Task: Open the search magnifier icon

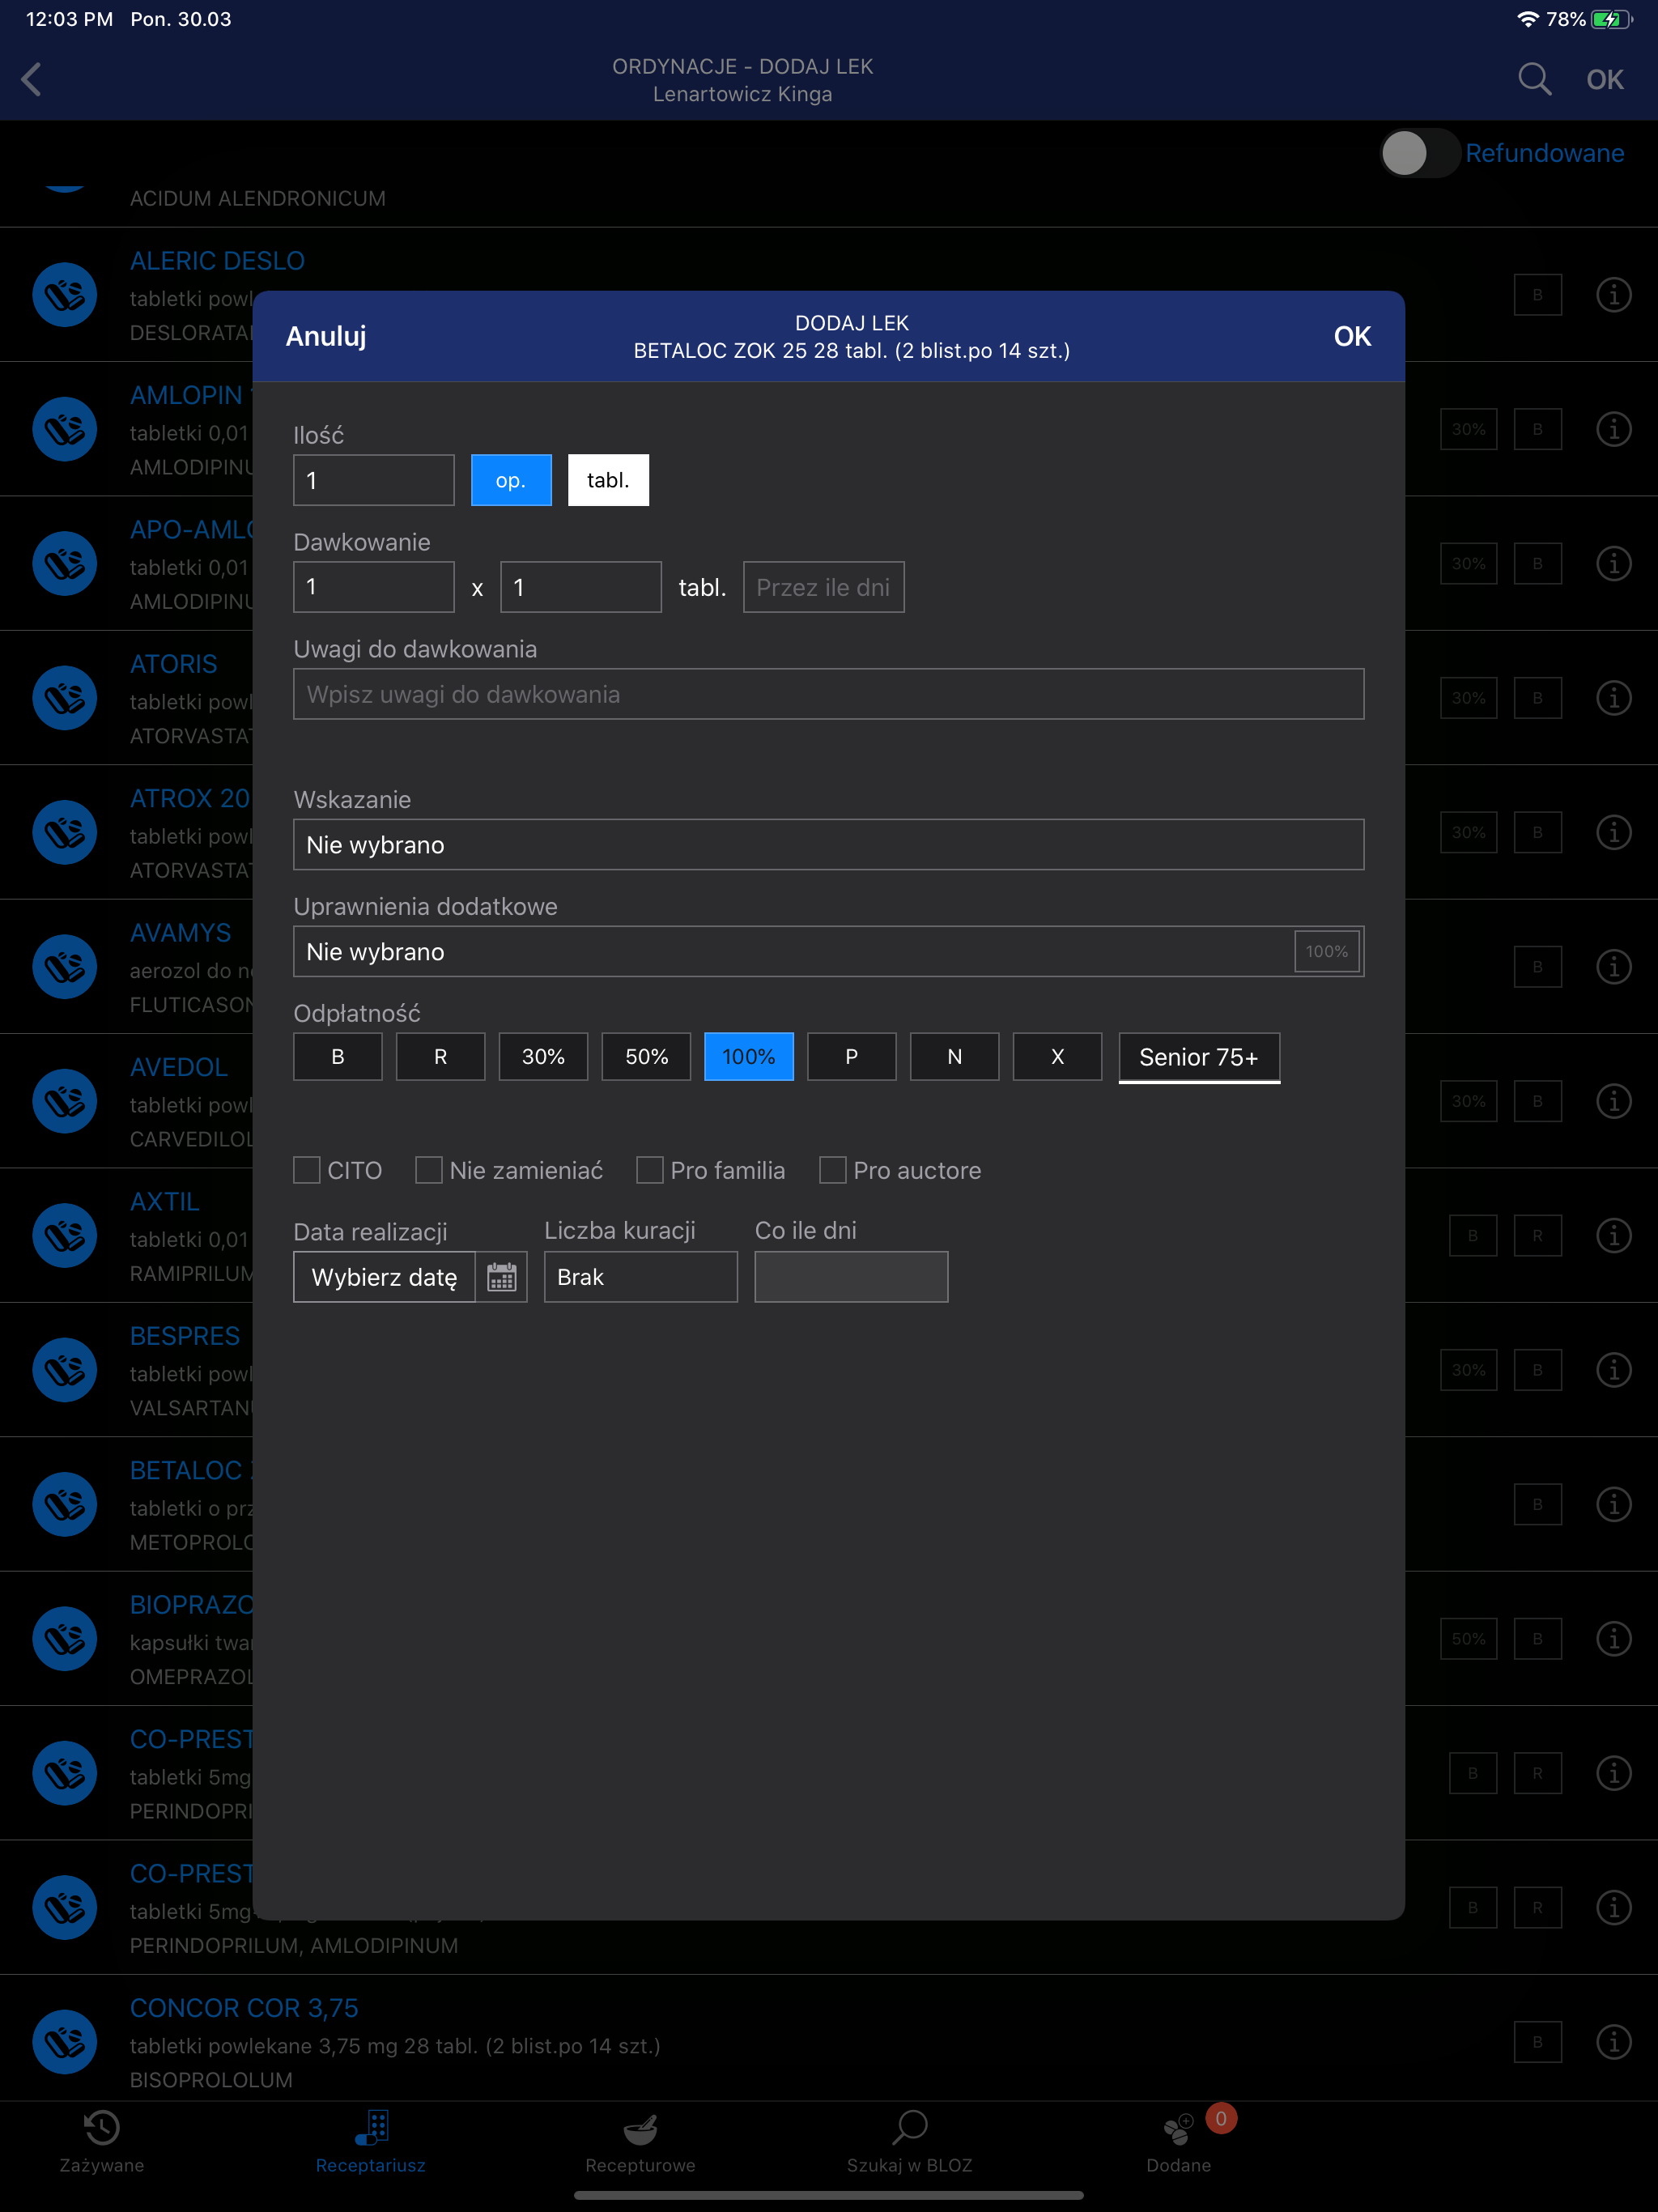Action: point(1534,79)
